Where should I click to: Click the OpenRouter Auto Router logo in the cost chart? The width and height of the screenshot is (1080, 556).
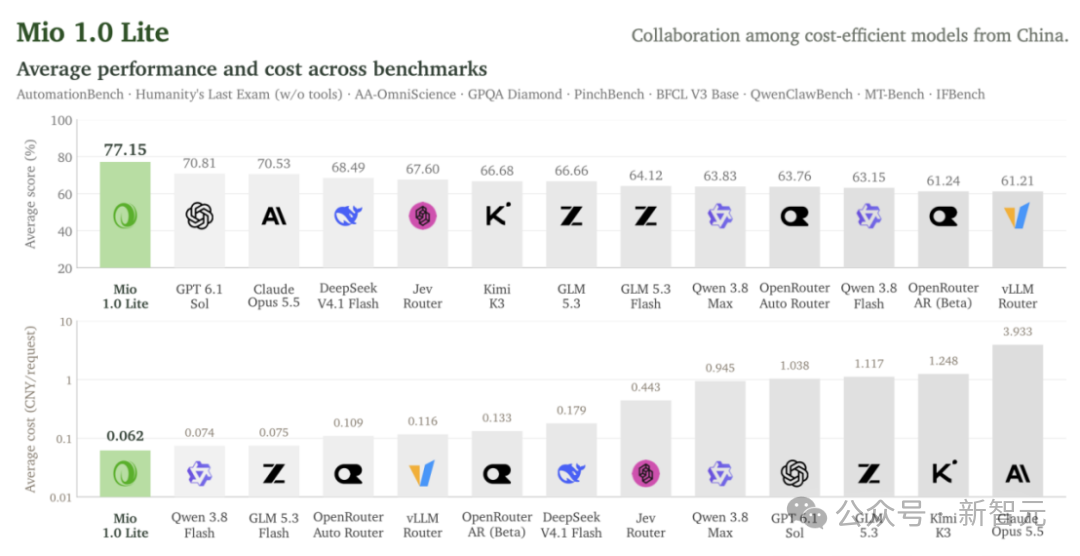click(348, 473)
